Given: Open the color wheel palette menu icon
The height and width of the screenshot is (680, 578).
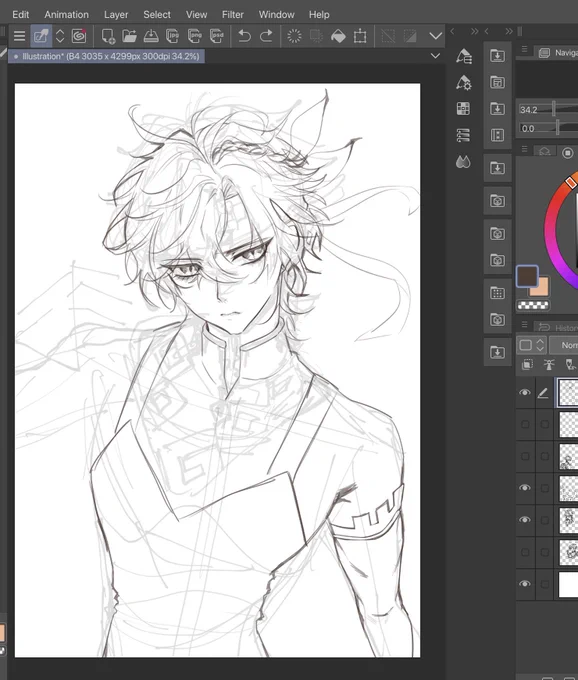Looking at the screenshot, I should click(524, 149).
